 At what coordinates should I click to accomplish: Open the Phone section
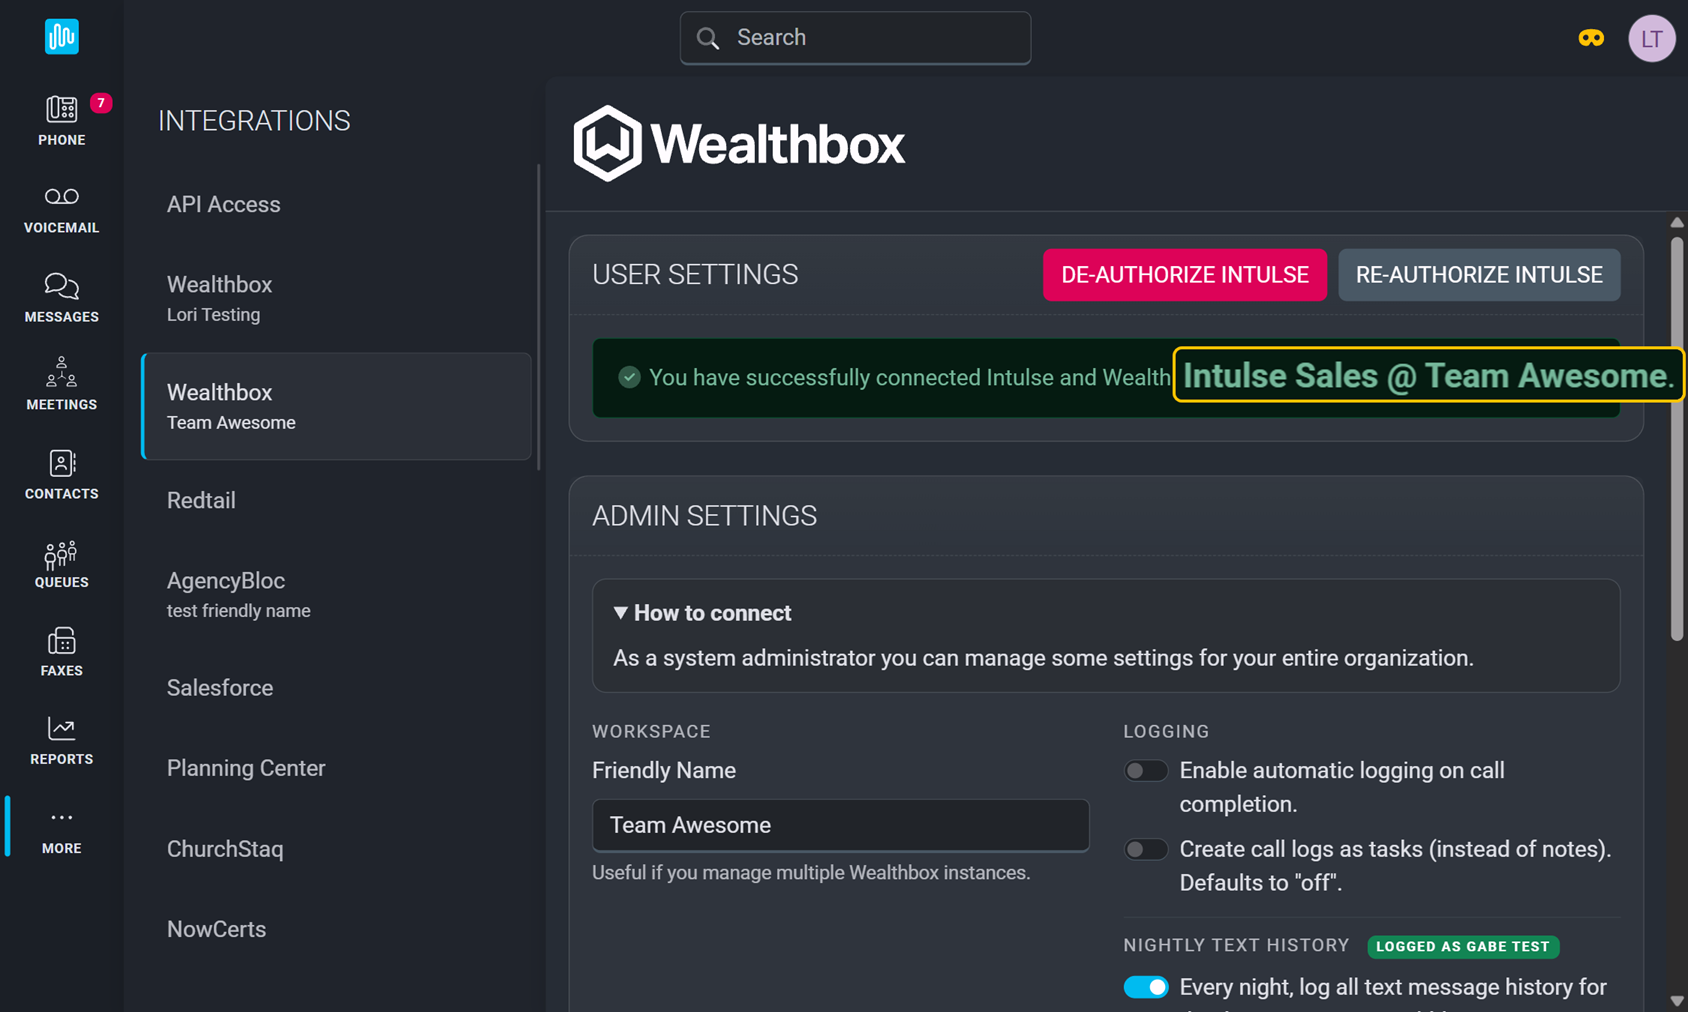coord(61,121)
